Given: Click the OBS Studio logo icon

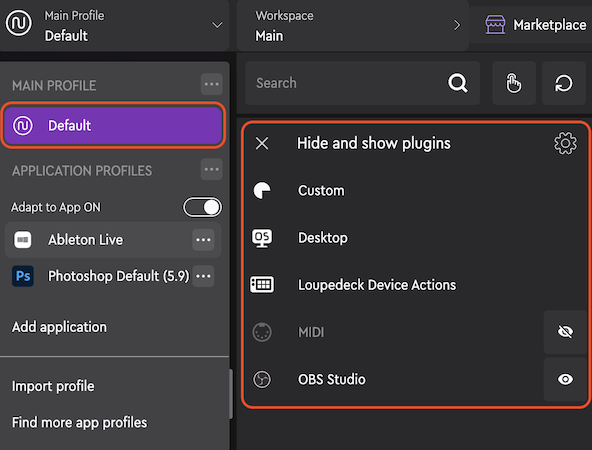Looking at the screenshot, I should tap(262, 379).
